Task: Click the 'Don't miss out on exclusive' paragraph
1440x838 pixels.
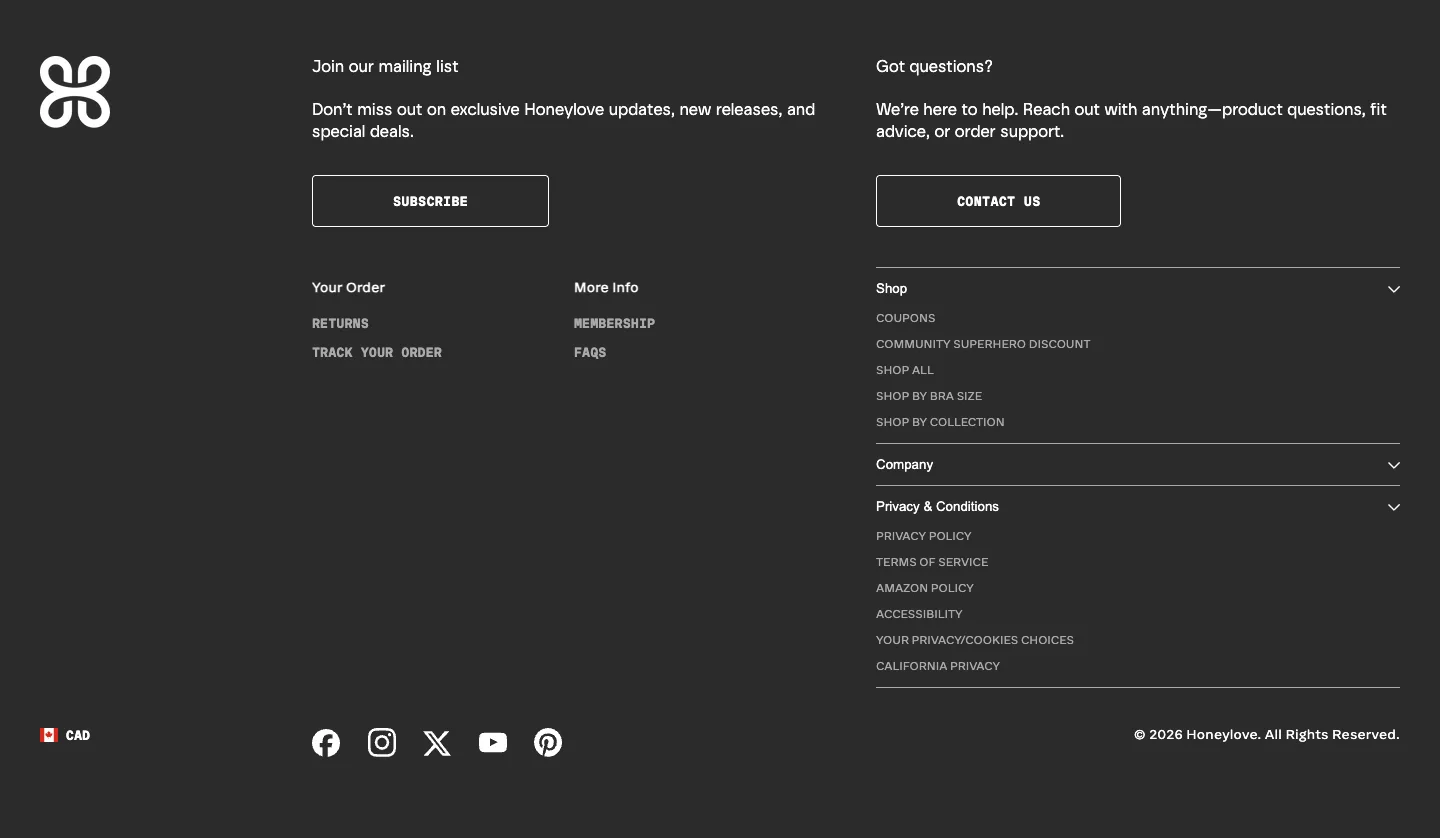Action: coord(563,120)
